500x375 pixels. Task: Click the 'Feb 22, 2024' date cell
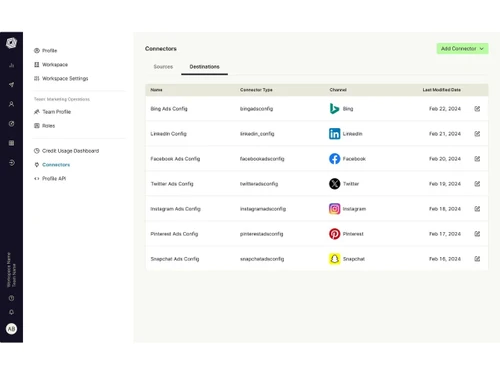coord(445,109)
